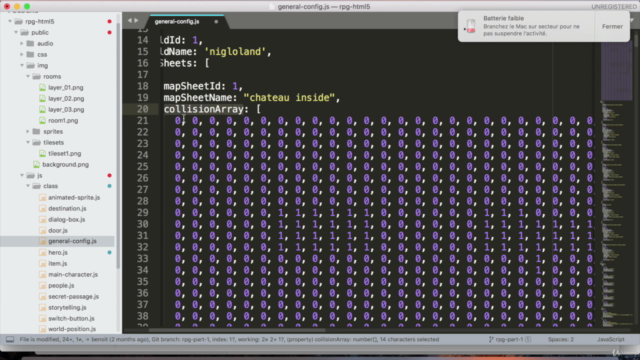This screenshot has width=640, height=360.
Task: Collapse the js folder arrow
Action: (22, 175)
